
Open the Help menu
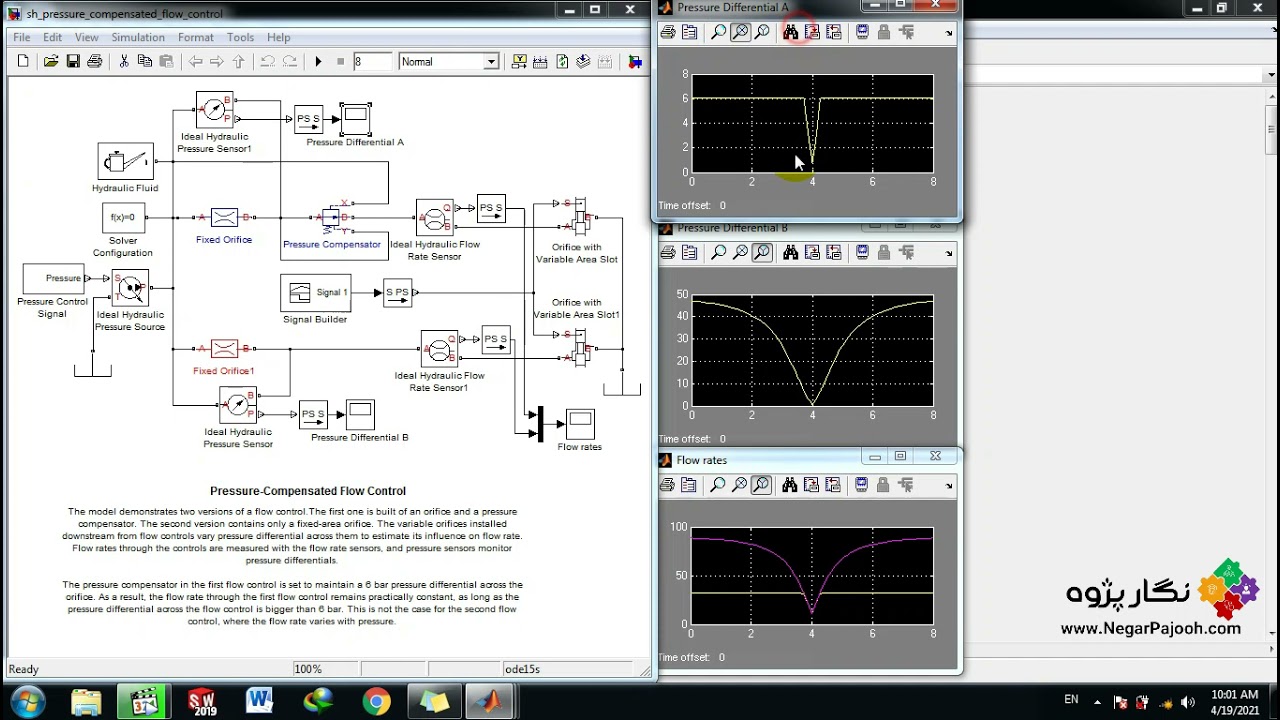pyautogui.click(x=279, y=38)
